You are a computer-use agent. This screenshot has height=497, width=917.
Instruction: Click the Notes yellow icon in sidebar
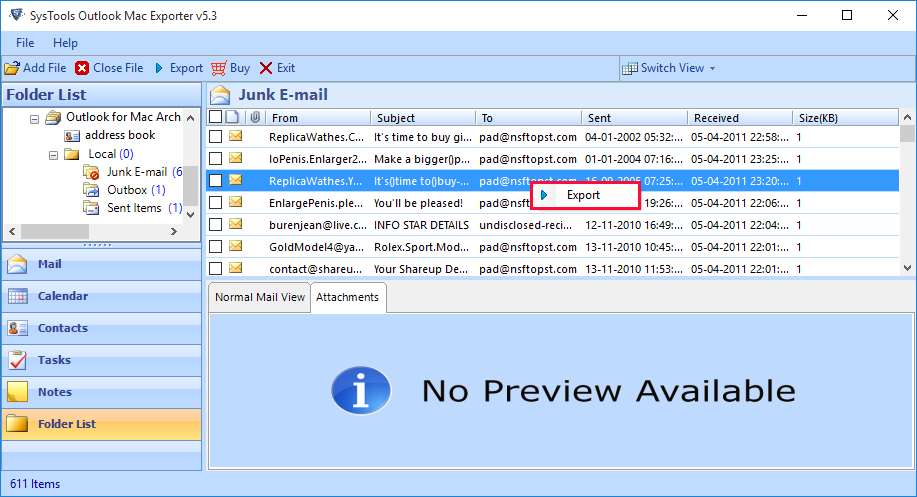pos(18,392)
